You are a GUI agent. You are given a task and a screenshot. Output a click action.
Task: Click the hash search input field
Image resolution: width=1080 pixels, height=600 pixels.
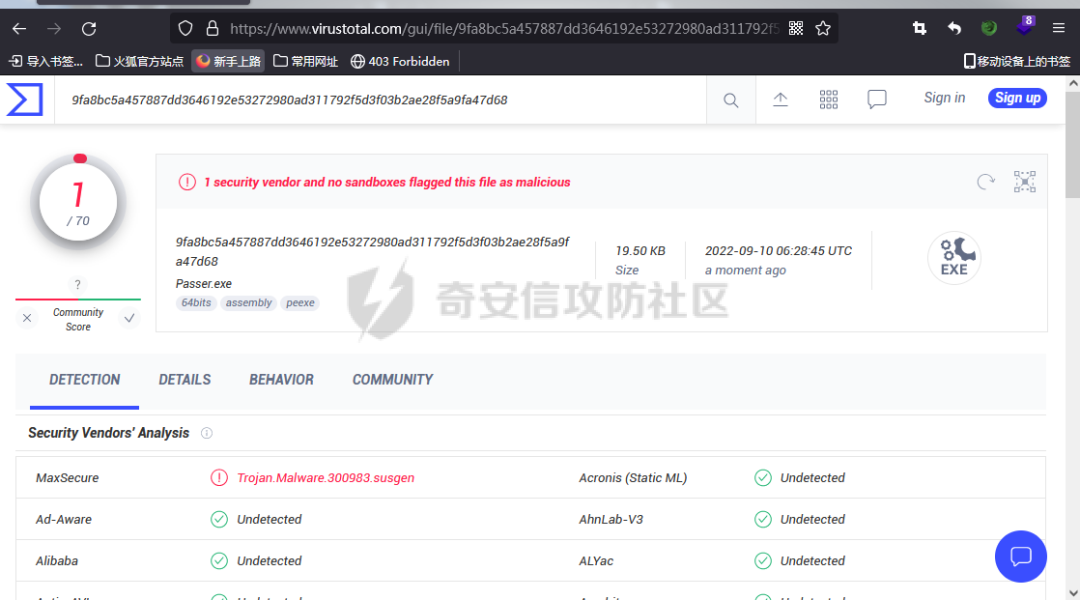pos(380,100)
